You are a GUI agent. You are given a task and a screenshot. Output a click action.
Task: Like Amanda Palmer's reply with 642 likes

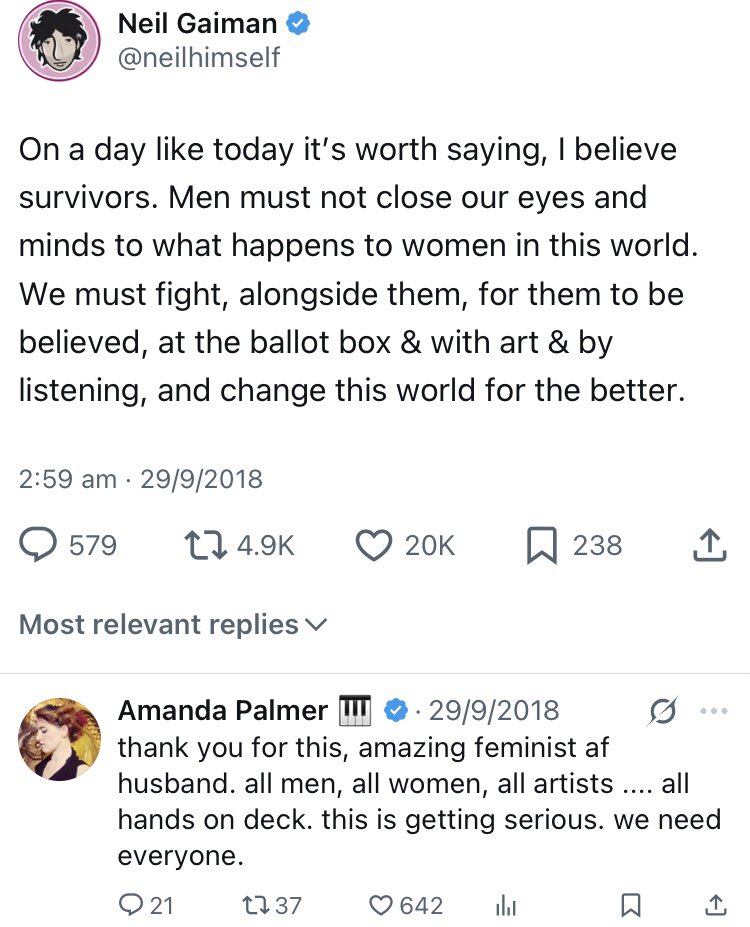381,905
